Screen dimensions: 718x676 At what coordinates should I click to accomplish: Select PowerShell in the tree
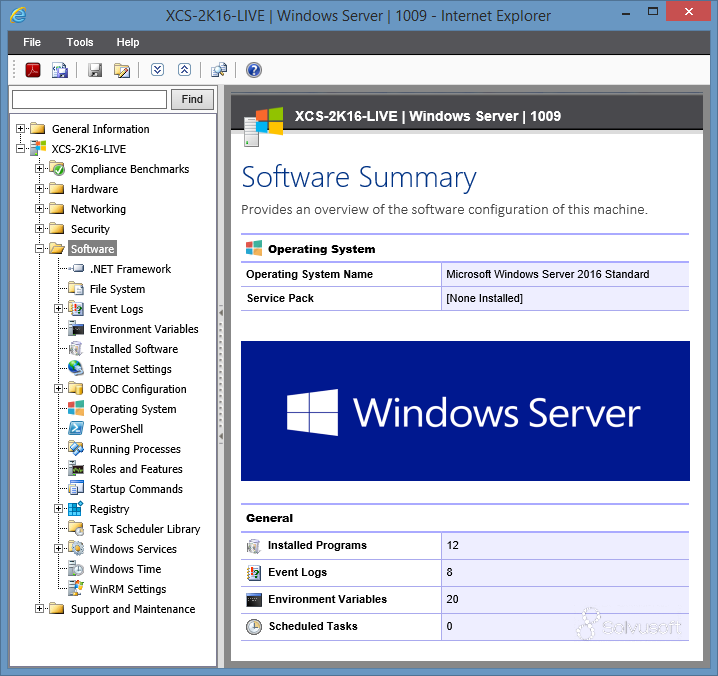pyautogui.click(x=116, y=429)
